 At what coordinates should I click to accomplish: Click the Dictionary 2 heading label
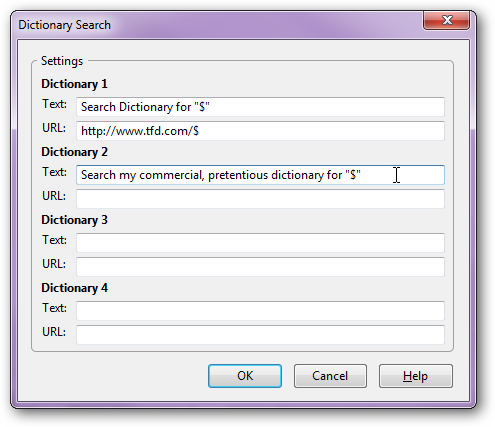click(x=75, y=152)
